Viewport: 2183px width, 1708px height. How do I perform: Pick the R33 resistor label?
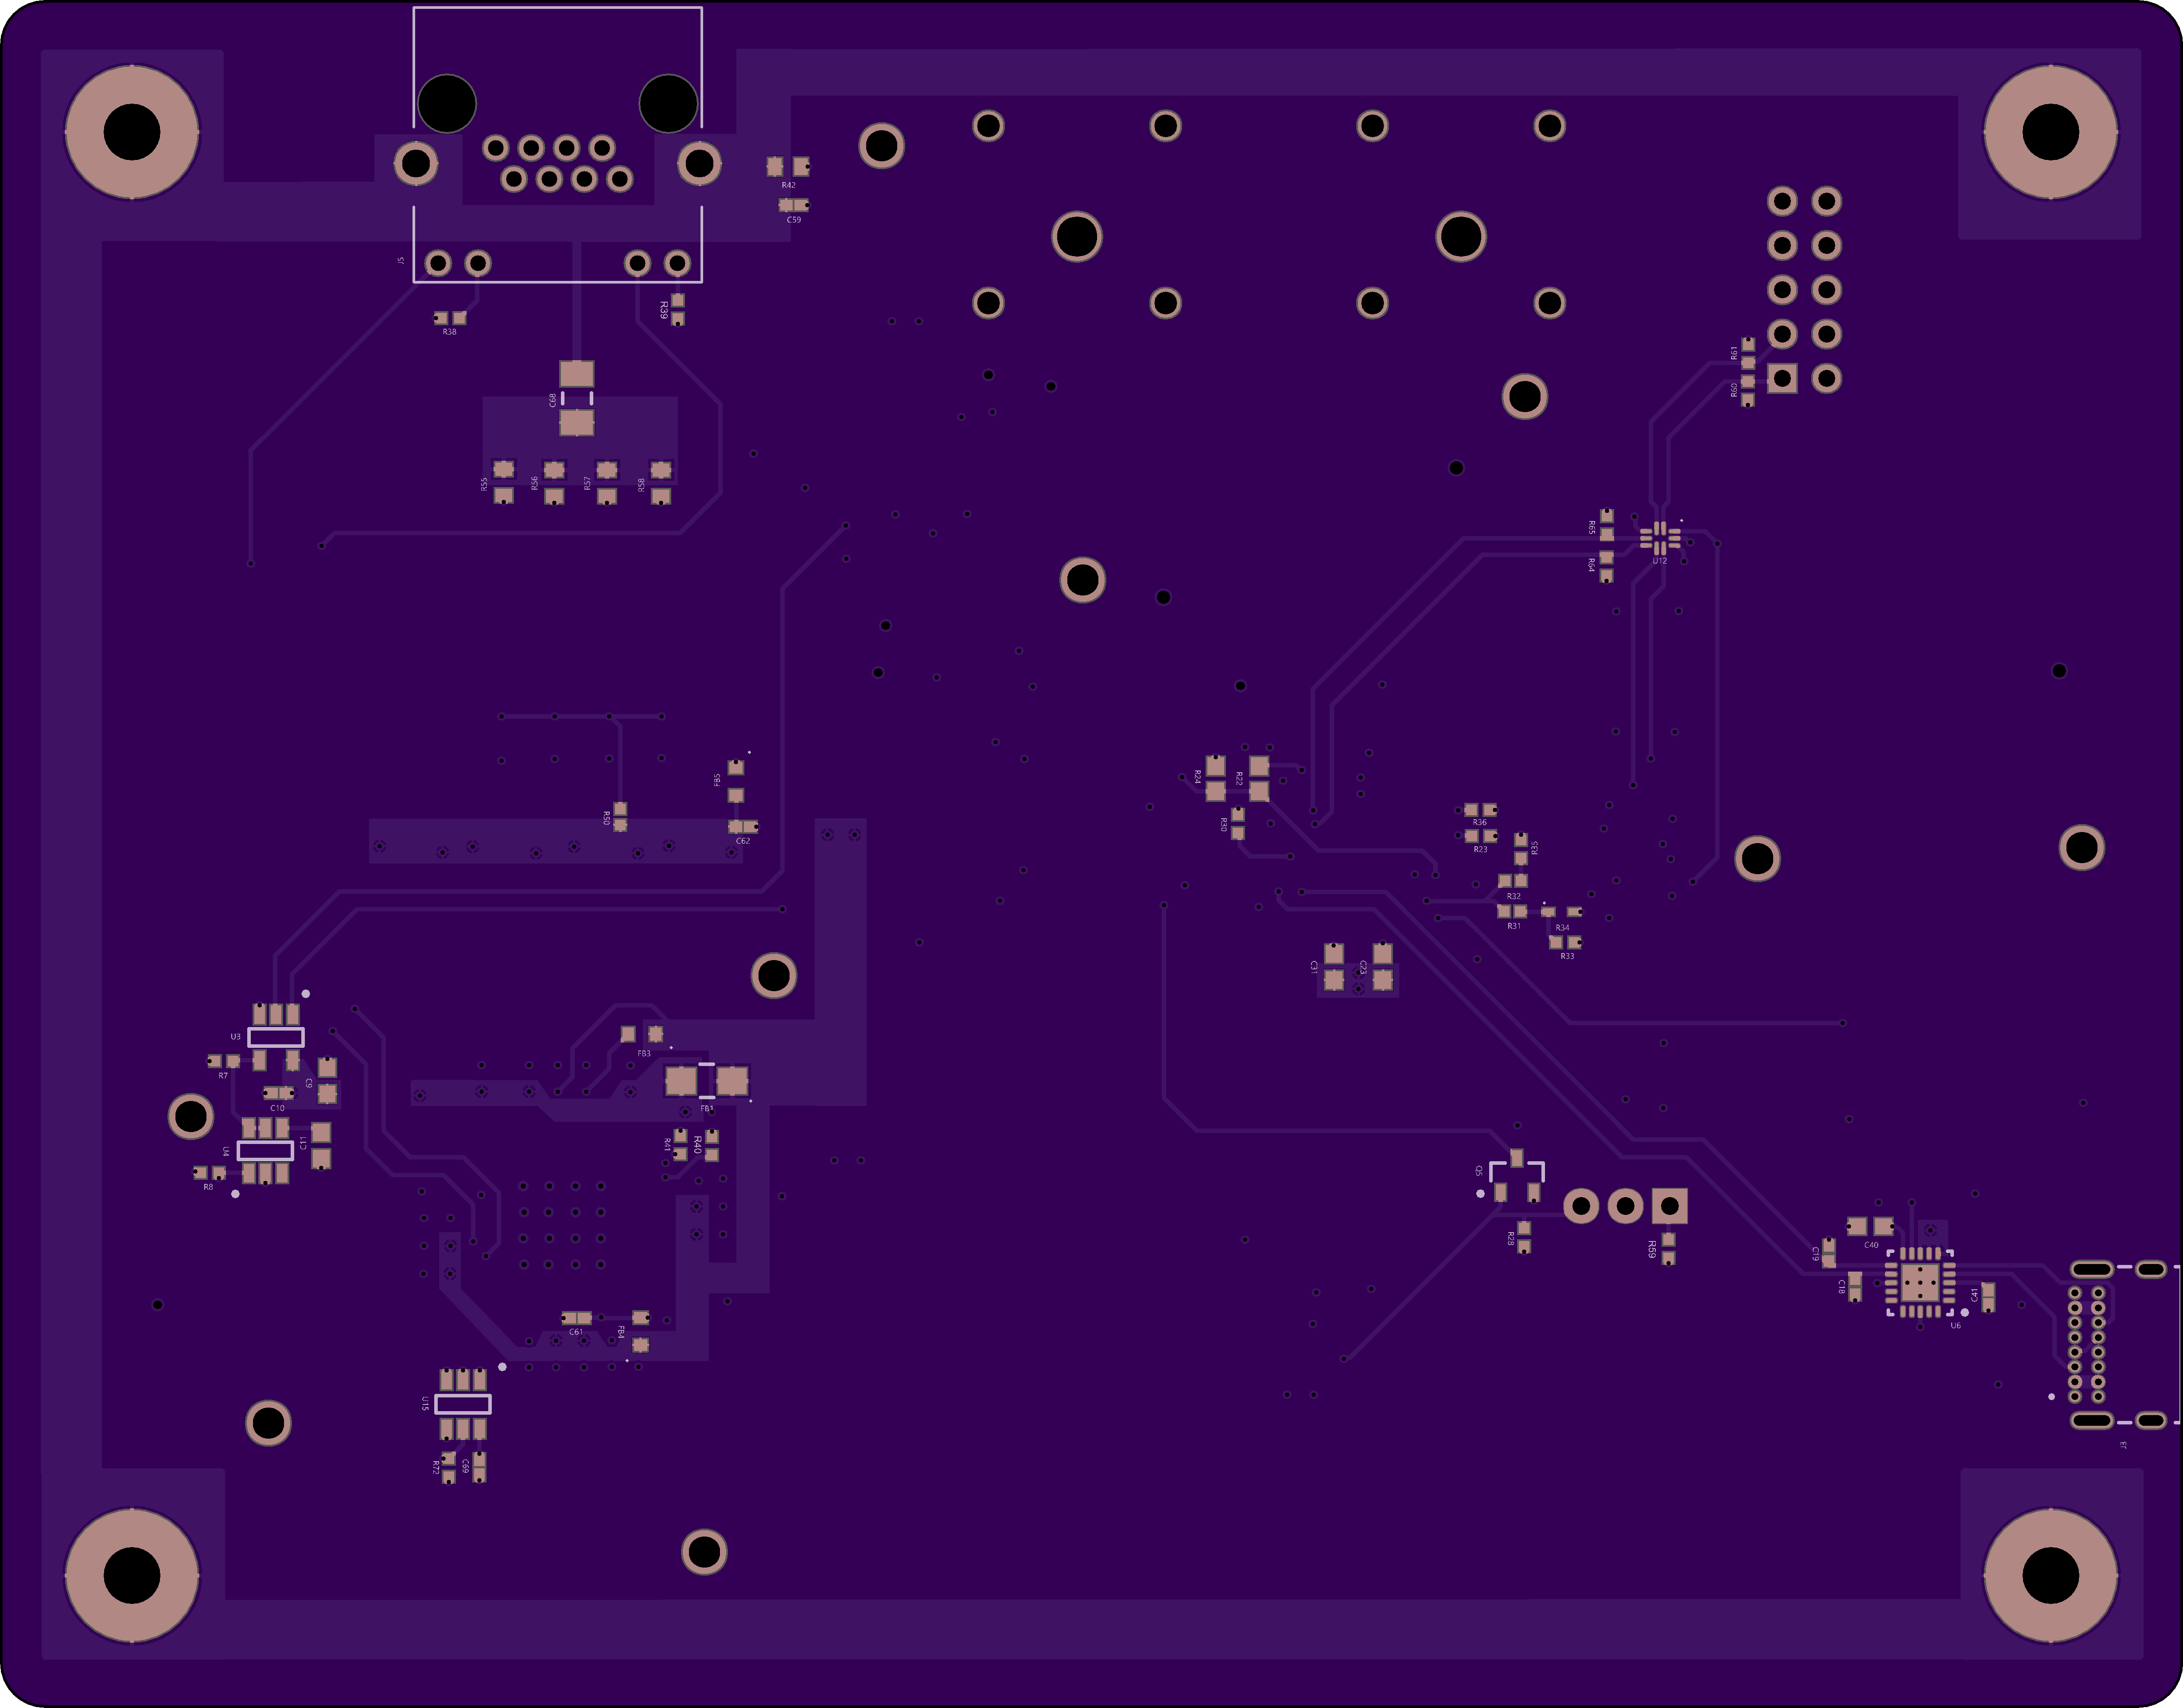pos(1568,957)
